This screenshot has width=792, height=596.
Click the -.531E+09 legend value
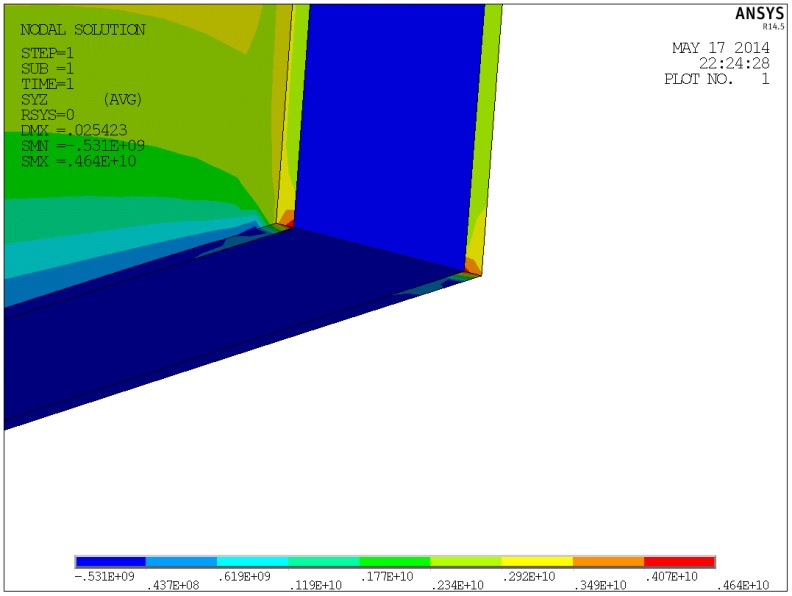pyautogui.click(x=105, y=576)
